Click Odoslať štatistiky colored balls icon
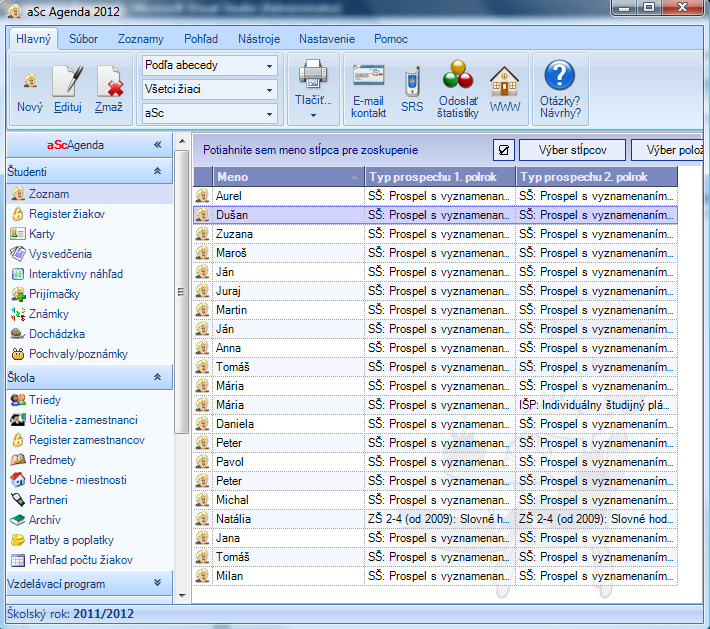The height and width of the screenshot is (629, 710). click(x=458, y=74)
